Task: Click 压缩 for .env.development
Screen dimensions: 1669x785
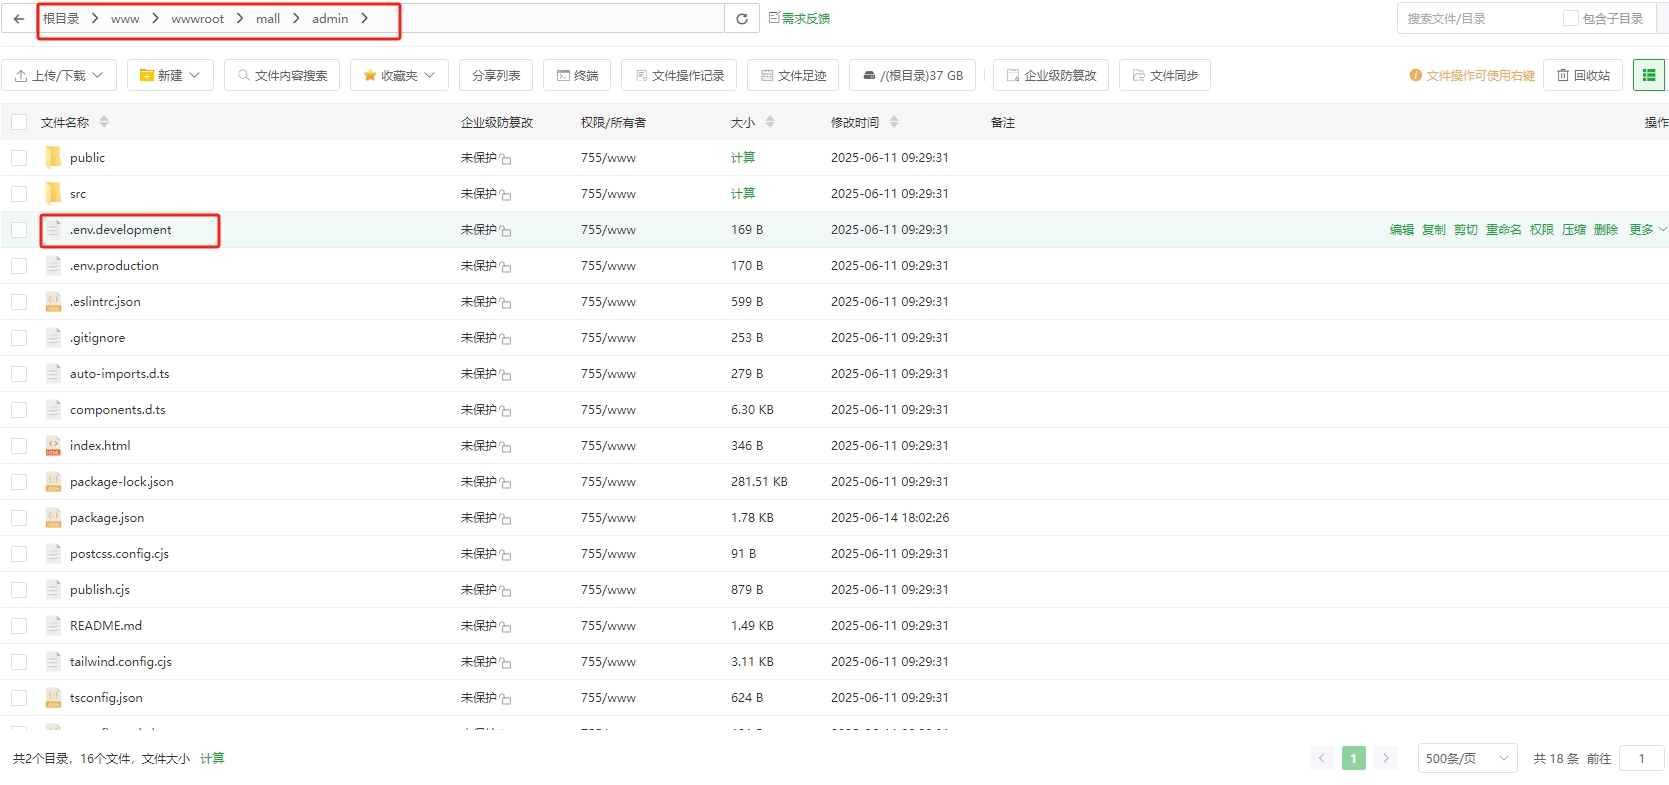Action: pos(1574,230)
